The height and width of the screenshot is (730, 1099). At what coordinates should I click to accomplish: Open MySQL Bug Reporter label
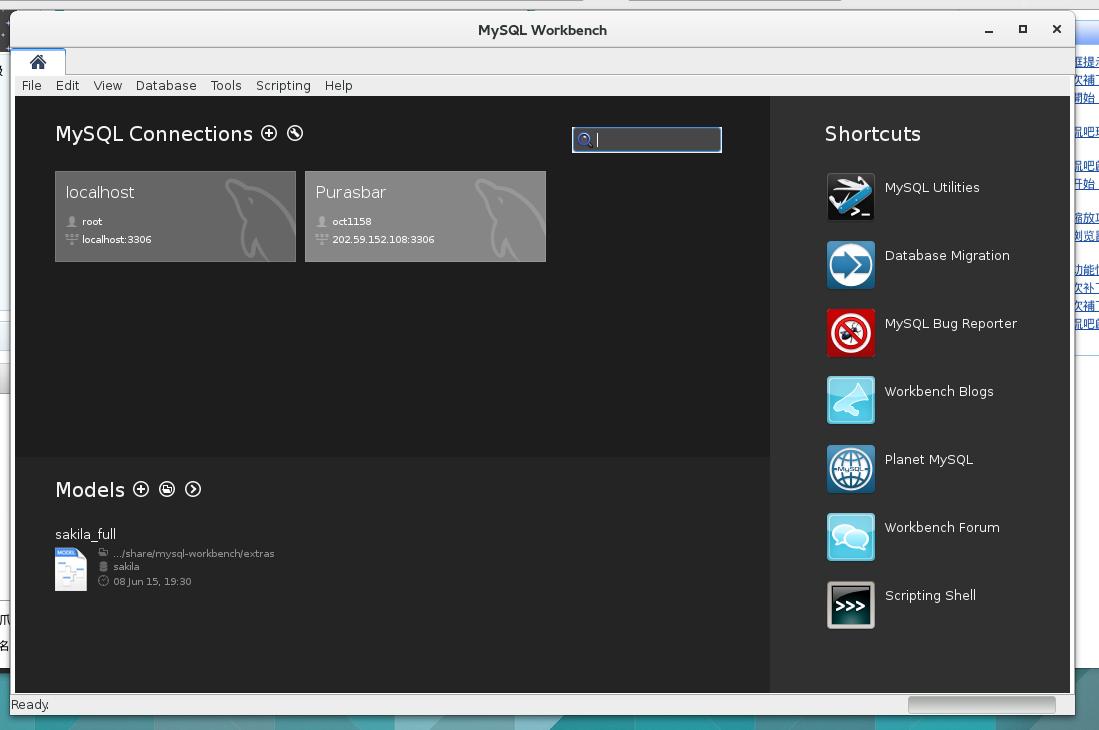tap(950, 323)
